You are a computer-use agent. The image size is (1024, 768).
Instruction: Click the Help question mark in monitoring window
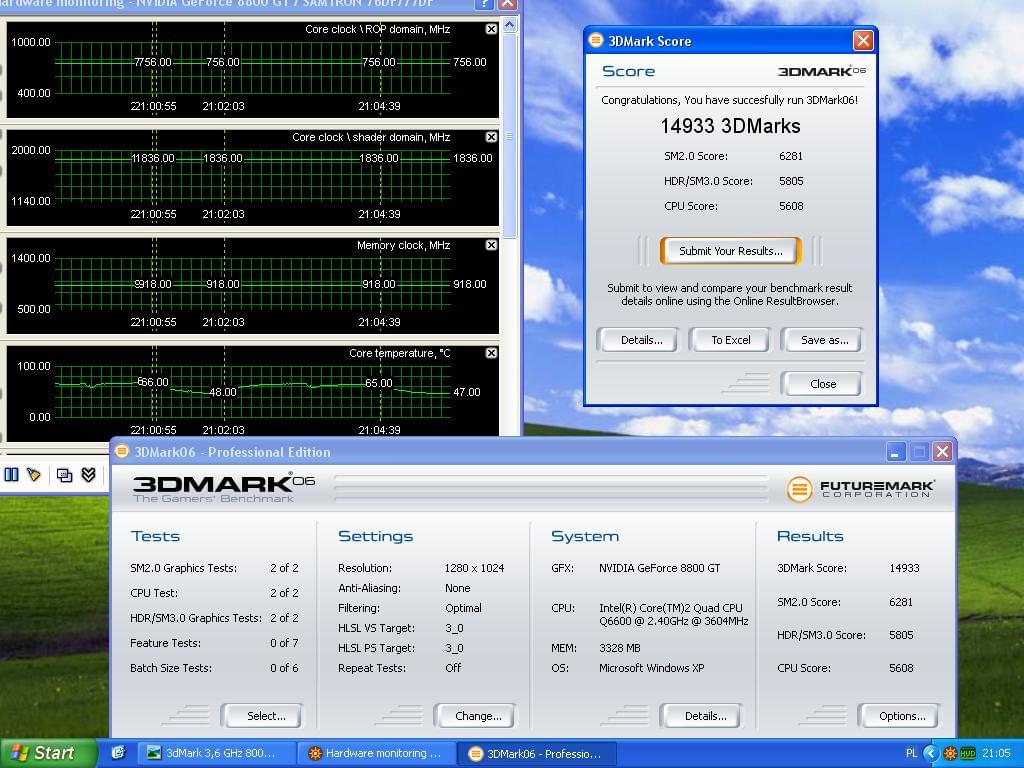coord(484,3)
